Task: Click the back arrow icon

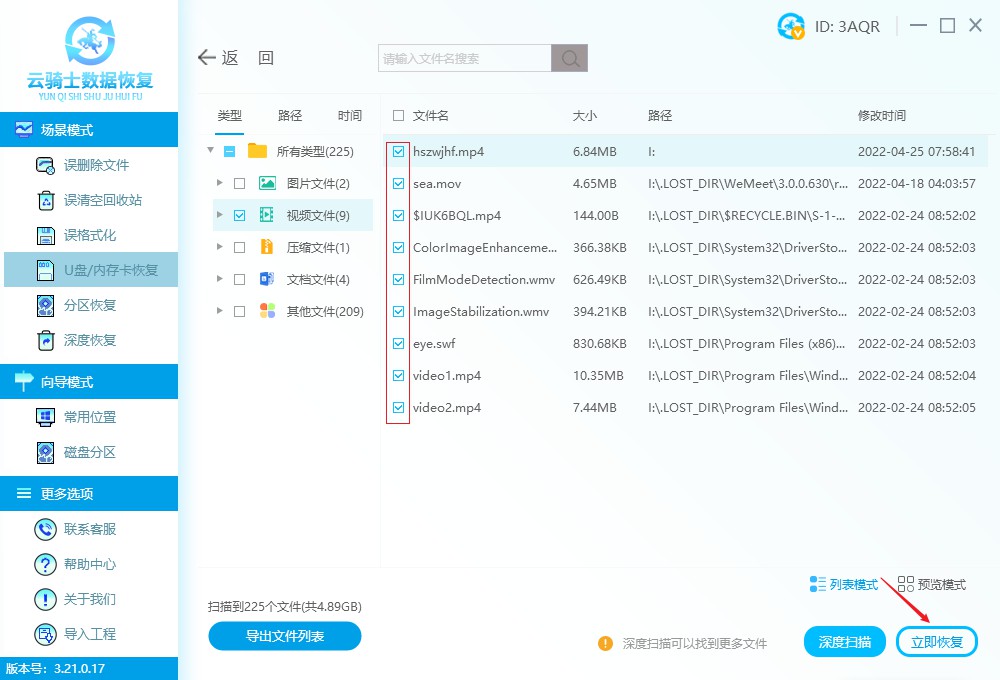Action: pos(207,58)
